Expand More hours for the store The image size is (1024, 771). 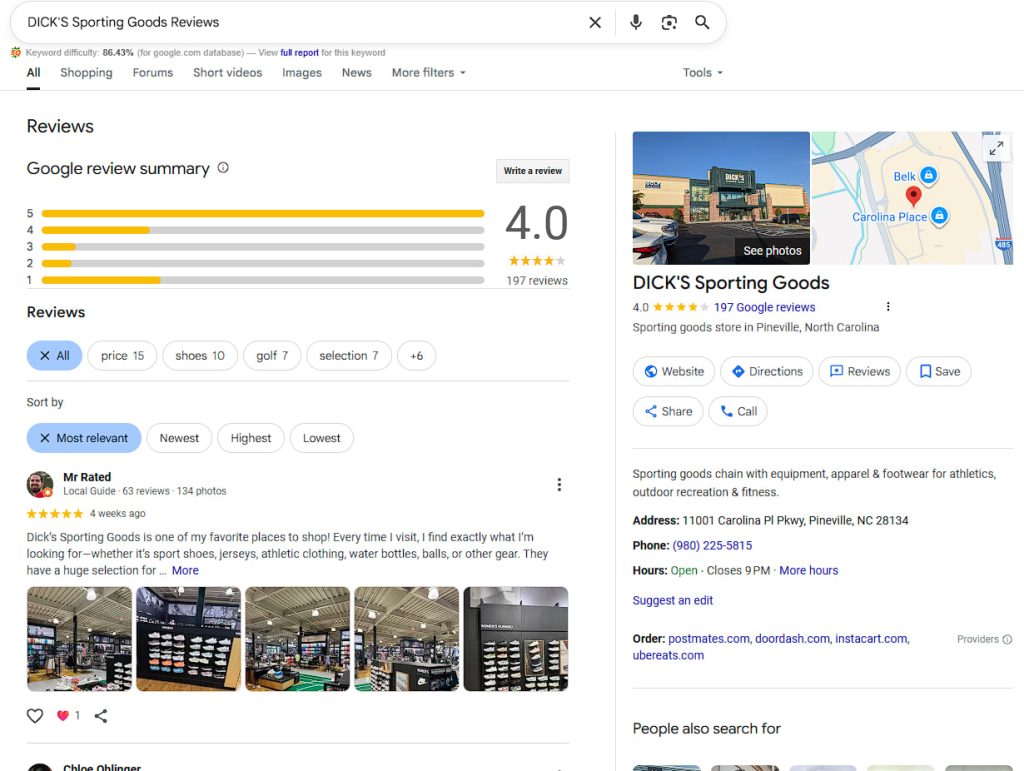point(808,571)
